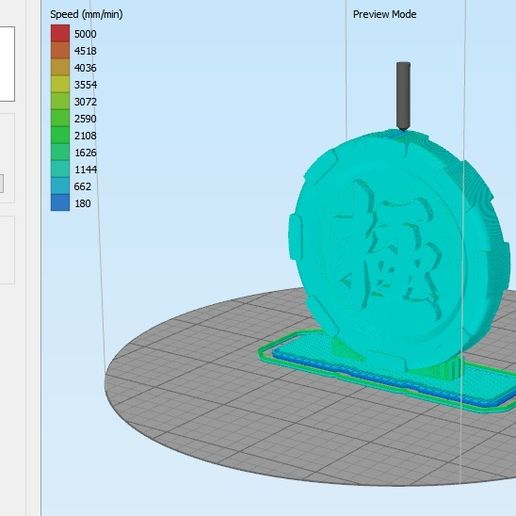Click the legend value "3554"
The height and width of the screenshot is (516, 516).
85,85
